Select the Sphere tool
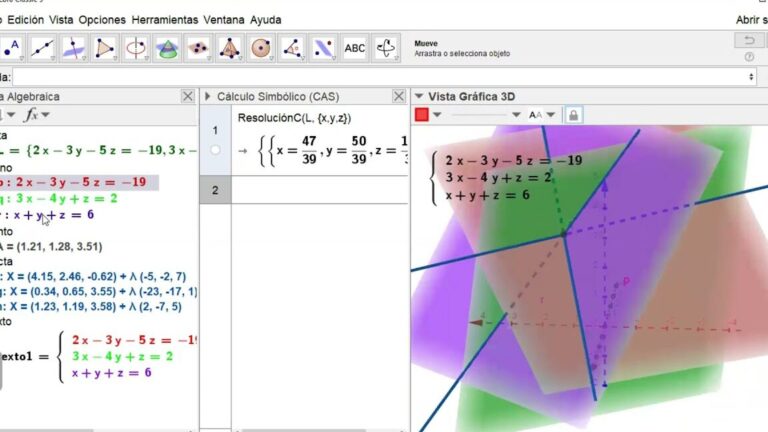 (261, 48)
